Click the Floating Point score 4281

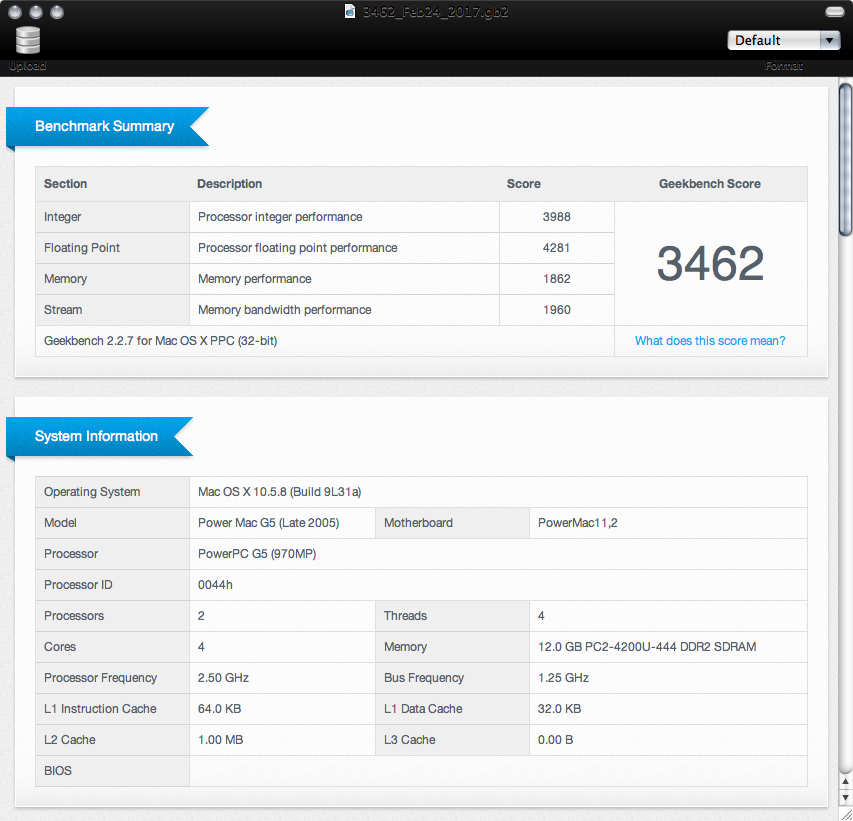click(557, 248)
